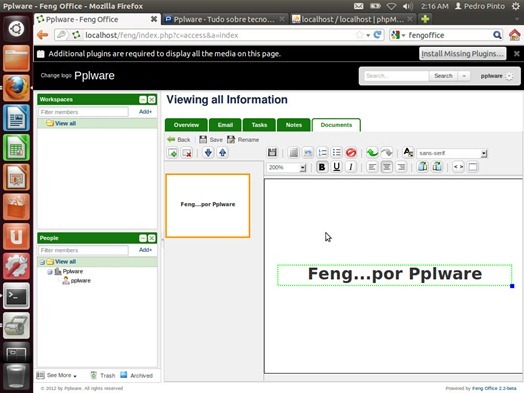Move the slide up with the blue up arrow
Screen dimensions: 524x393
click(223, 153)
